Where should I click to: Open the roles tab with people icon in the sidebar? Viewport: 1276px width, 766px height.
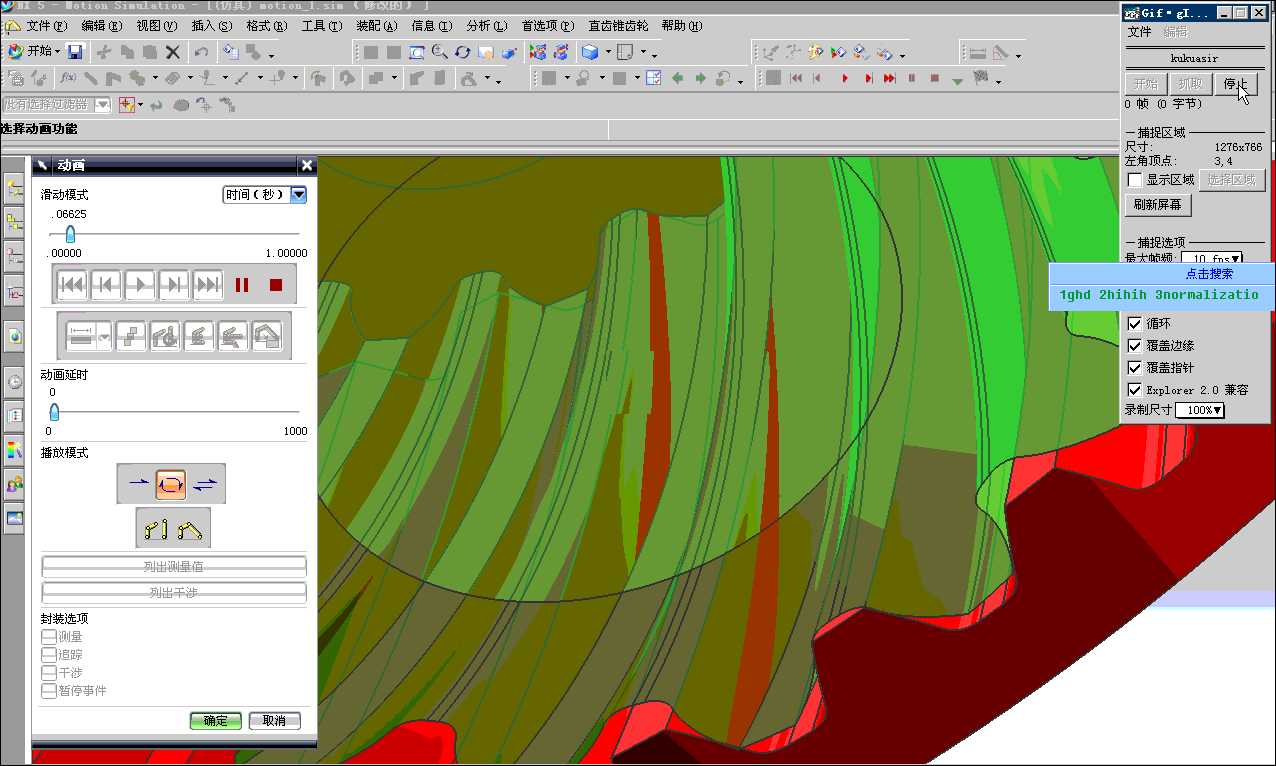[14, 485]
